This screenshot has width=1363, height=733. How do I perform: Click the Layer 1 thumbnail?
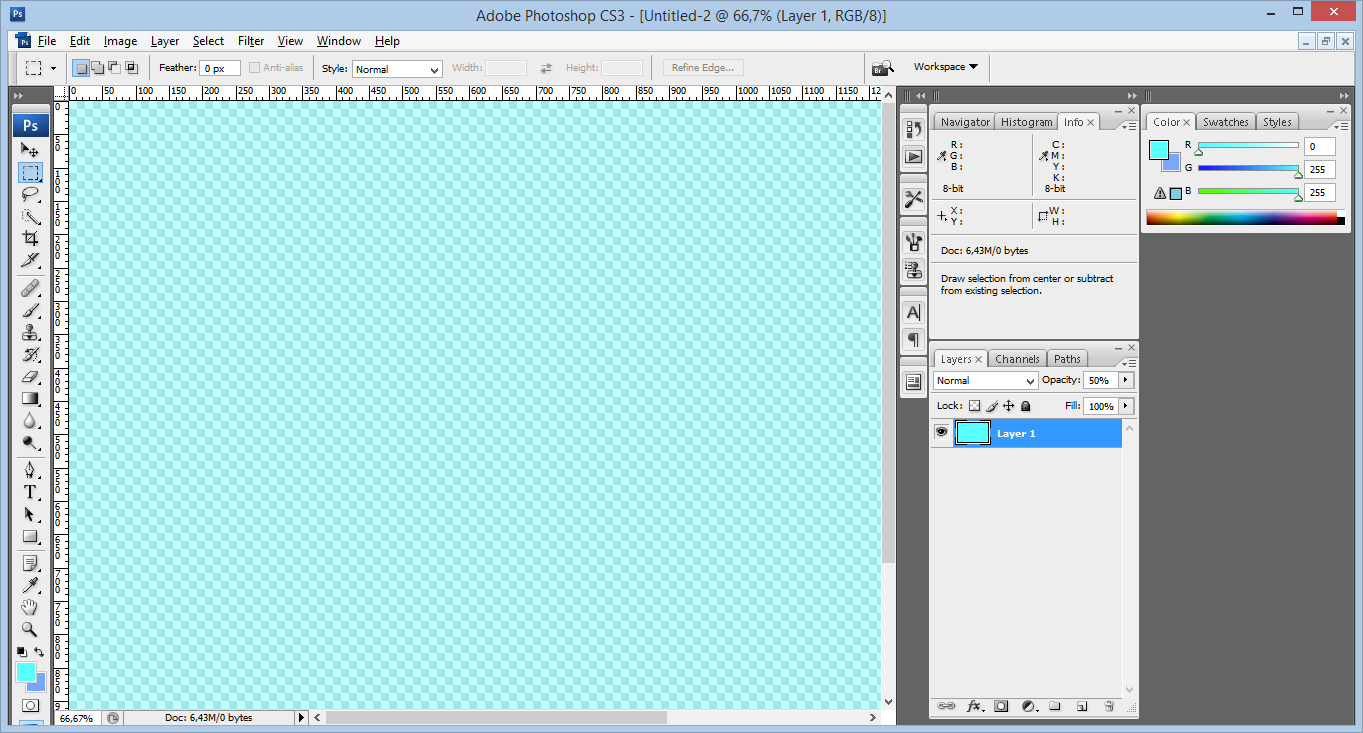(973, 433)
